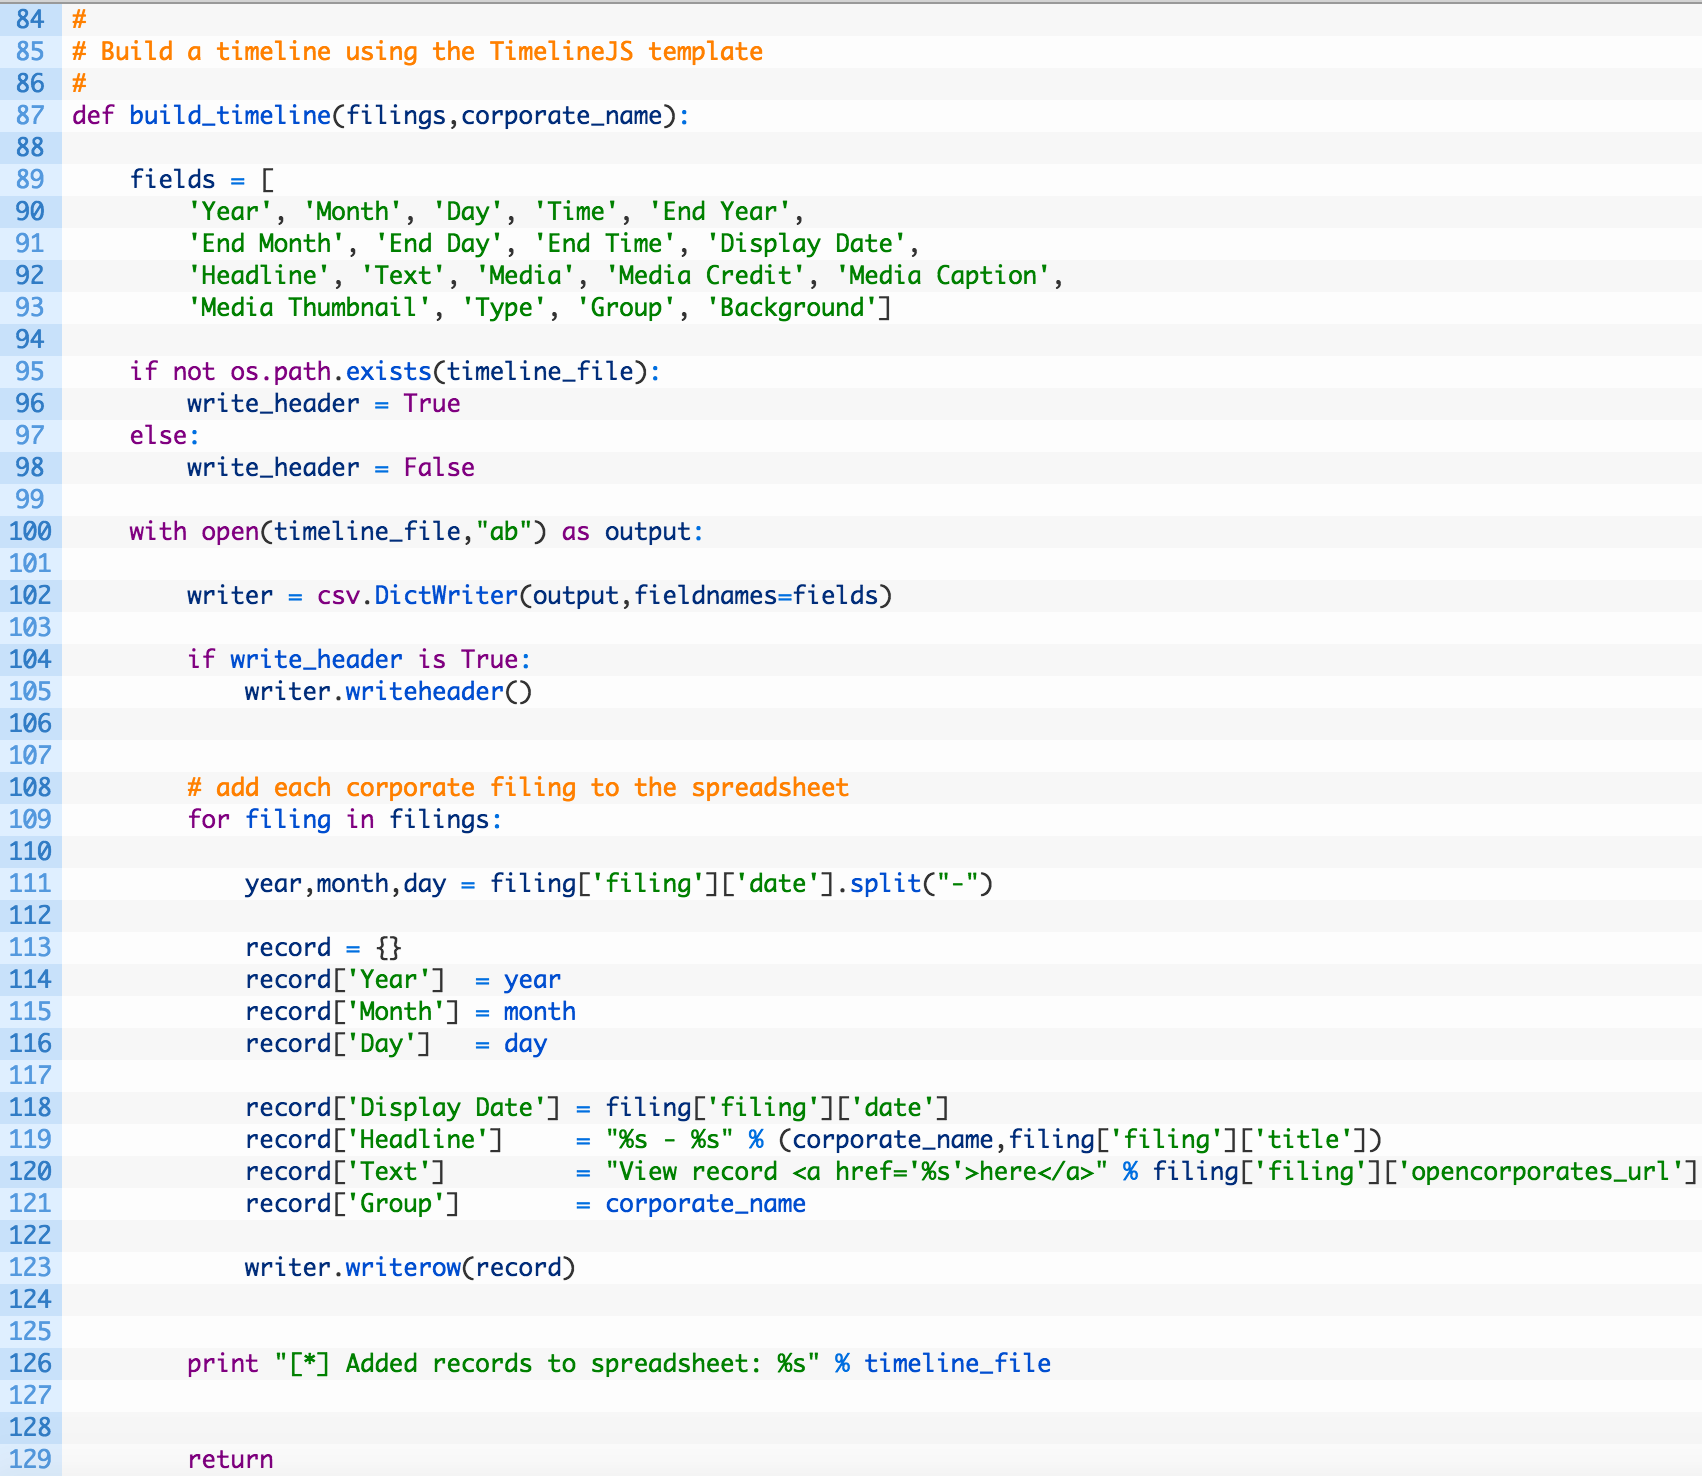1702x1476 pixels.
Task: Click 'if write_header is True' on line 104
Action: pos(352,660)
